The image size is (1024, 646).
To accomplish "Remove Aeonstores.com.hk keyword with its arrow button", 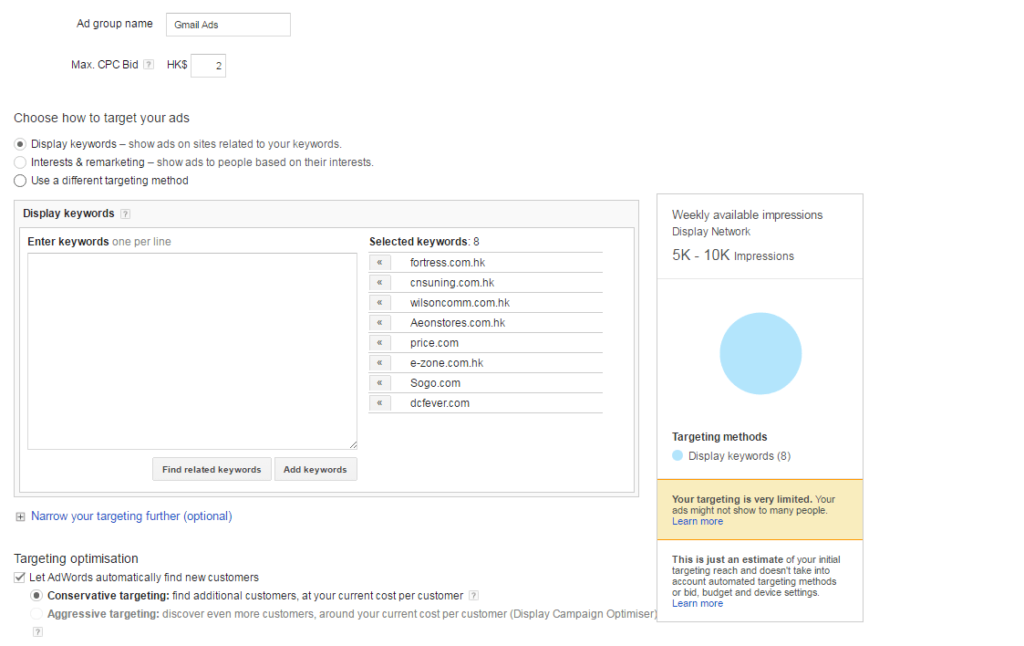I will point(379,323).
